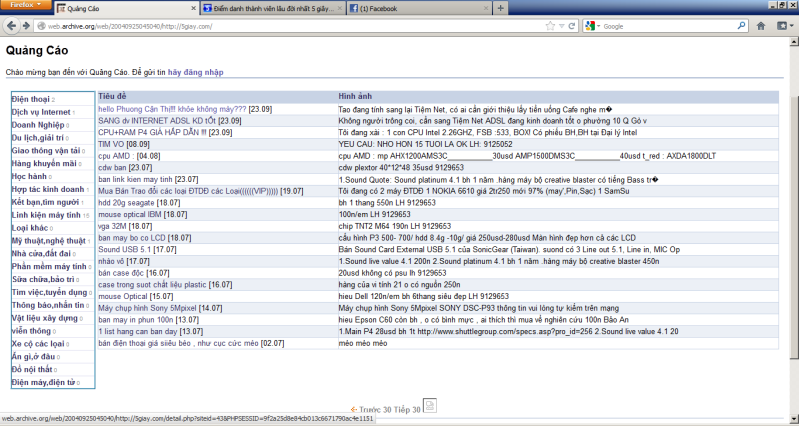The image size is (799, 426).
Task: Open the 'Điện thoại' category
Action: tap(31, 99)
